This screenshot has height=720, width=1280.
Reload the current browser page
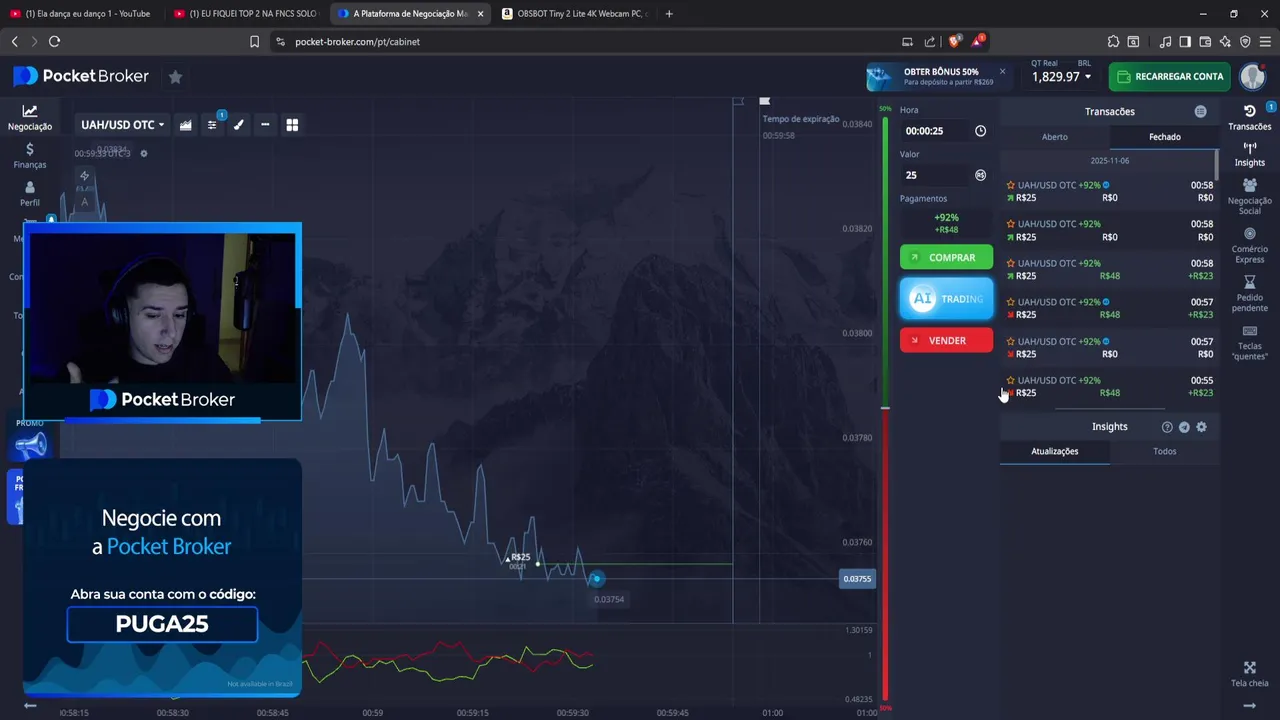click(54, 41)
